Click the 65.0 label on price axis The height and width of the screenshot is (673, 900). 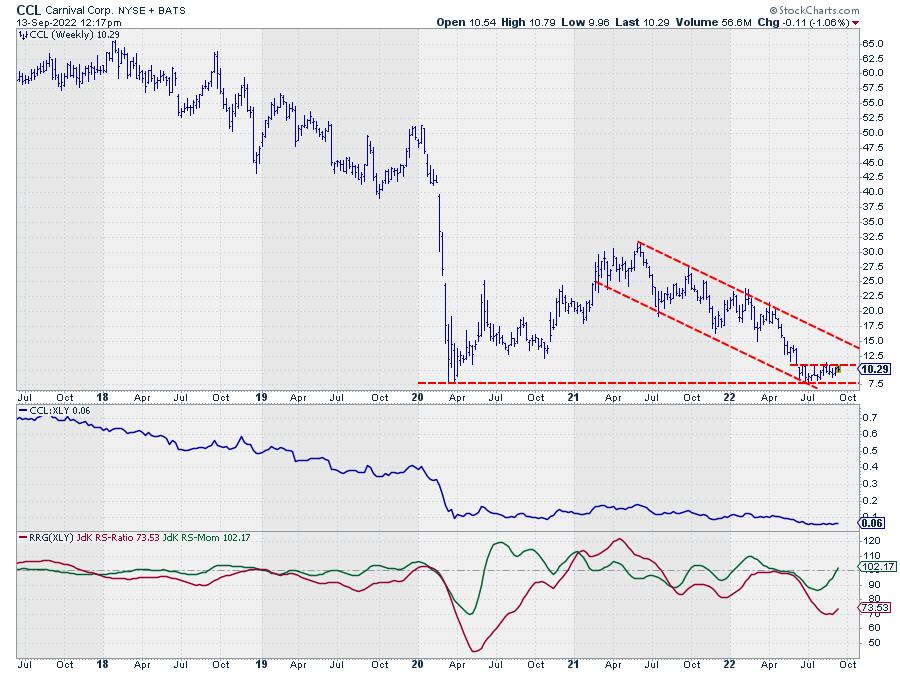tap(871, 43)
